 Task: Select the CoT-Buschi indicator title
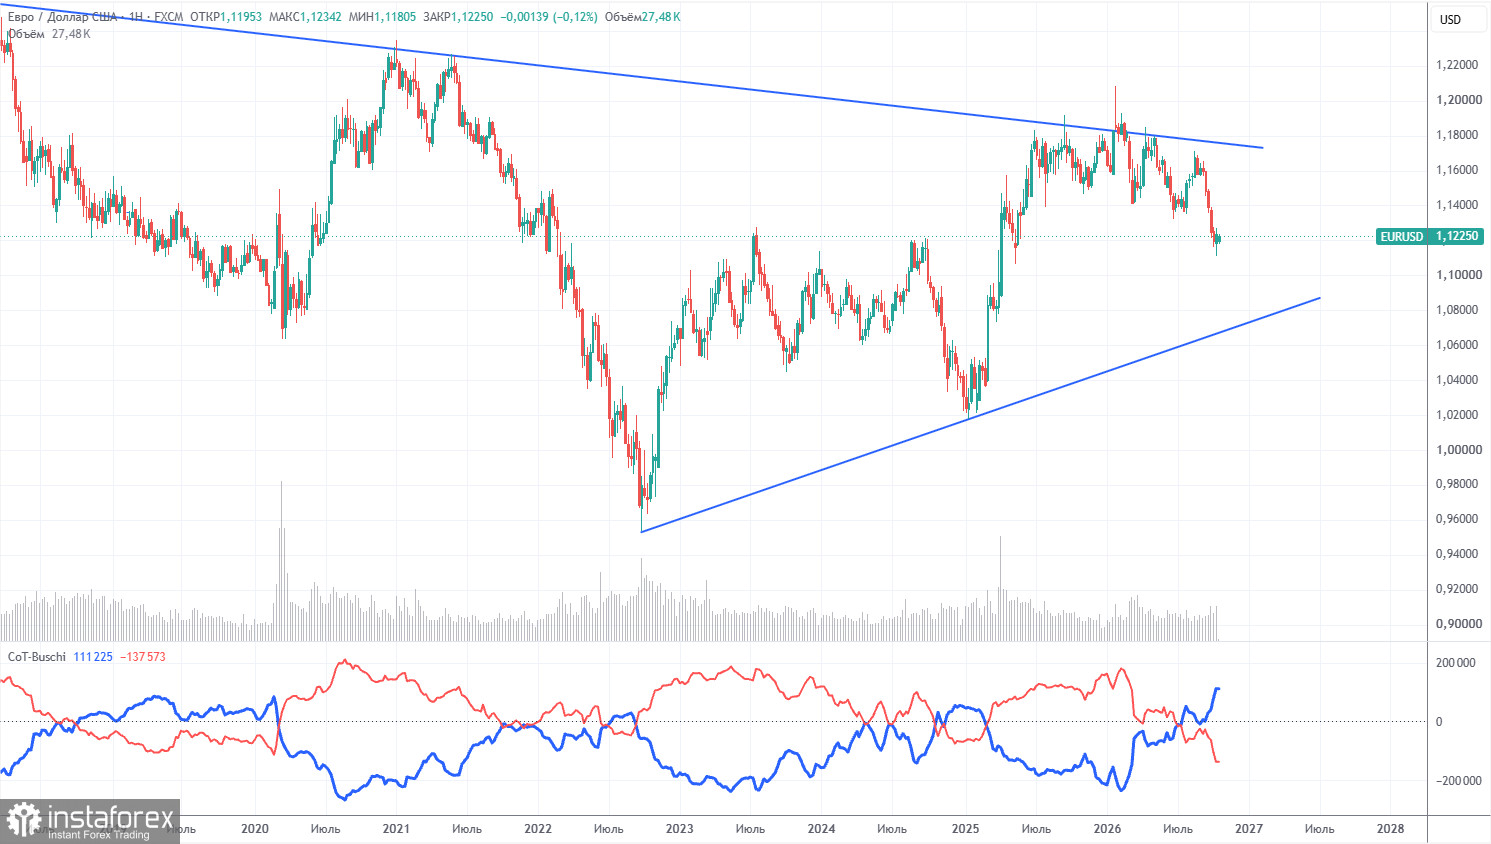point(37,657)
